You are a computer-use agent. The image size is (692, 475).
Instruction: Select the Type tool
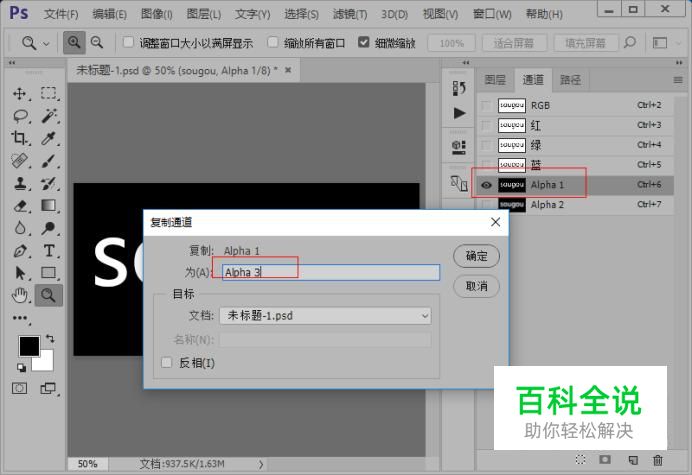coord(49,251)
